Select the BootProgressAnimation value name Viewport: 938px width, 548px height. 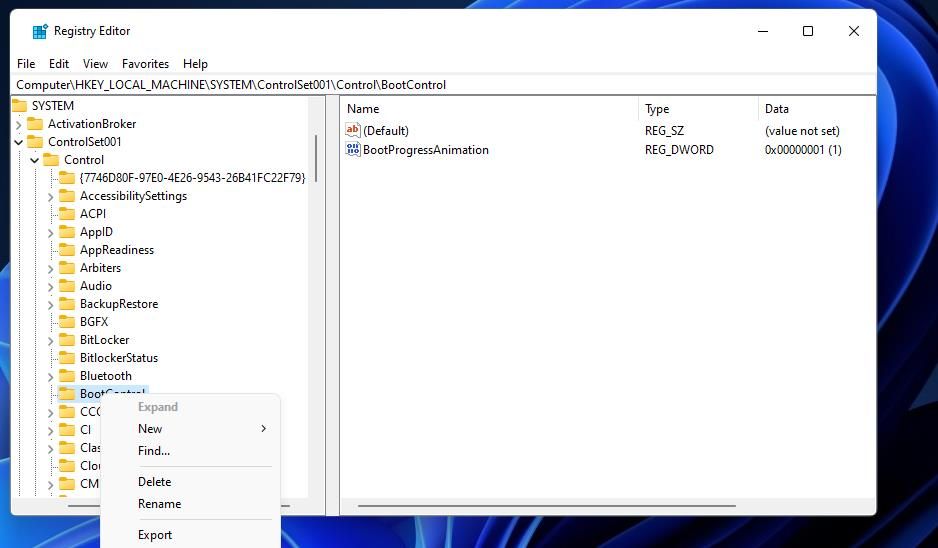pos(426,150)
